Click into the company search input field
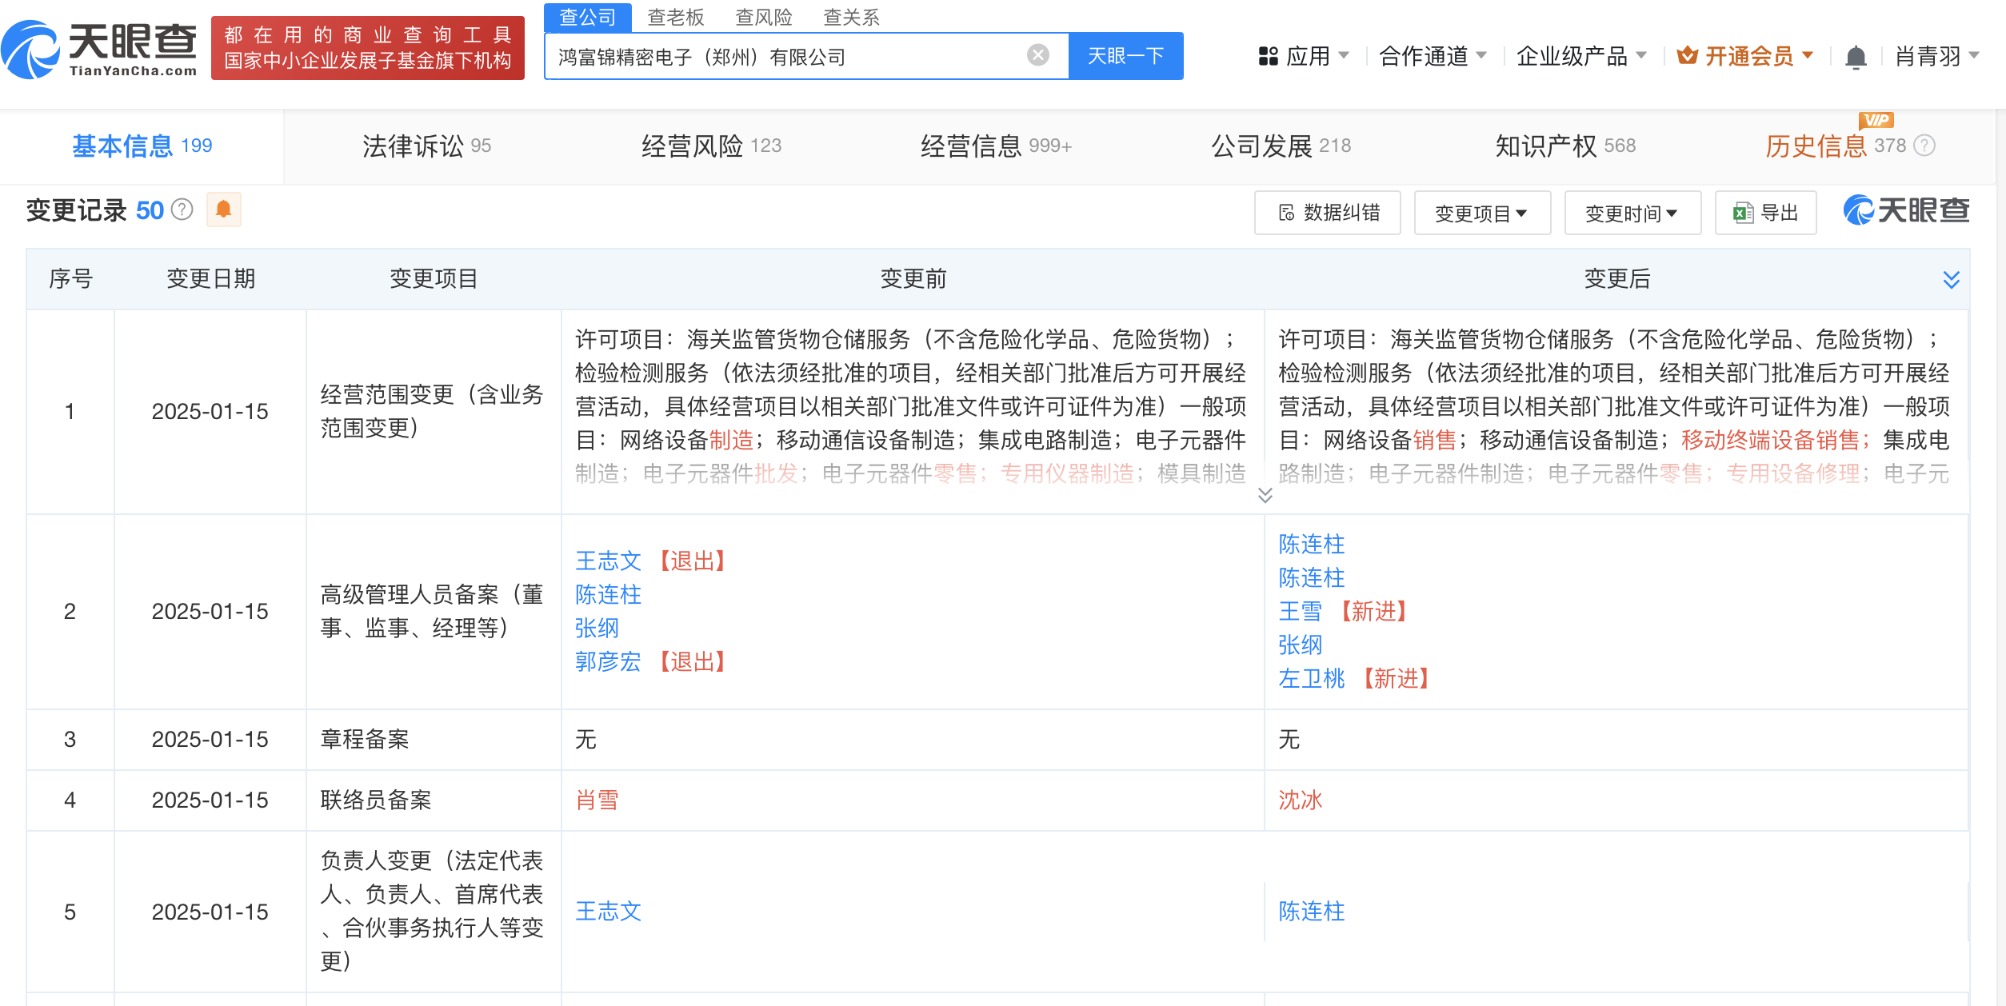The width and height of the screenshot is (2006, 1006). [780, 57]
